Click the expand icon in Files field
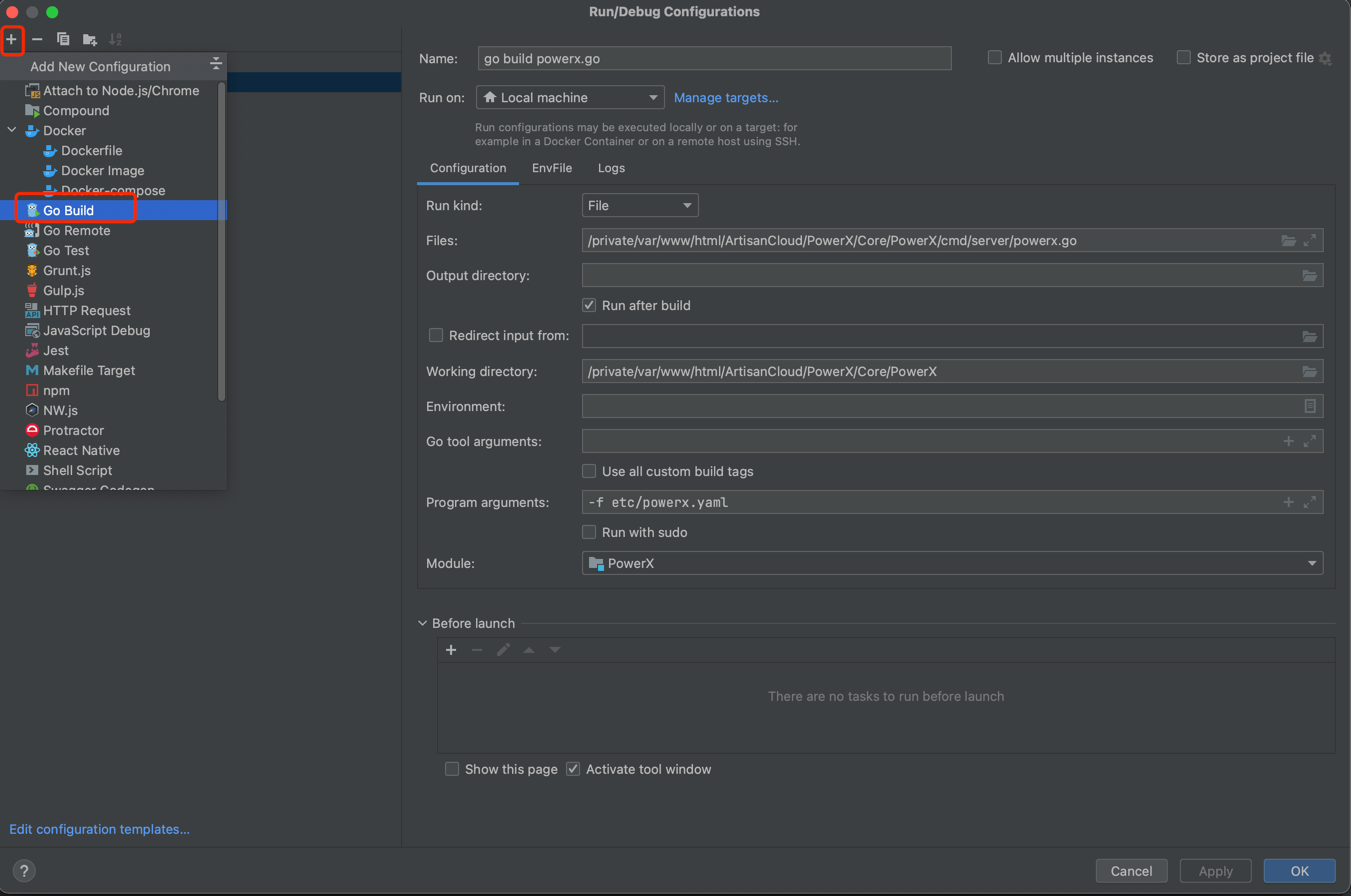The image size is (1351, 896). click(x=1310, y=241)
